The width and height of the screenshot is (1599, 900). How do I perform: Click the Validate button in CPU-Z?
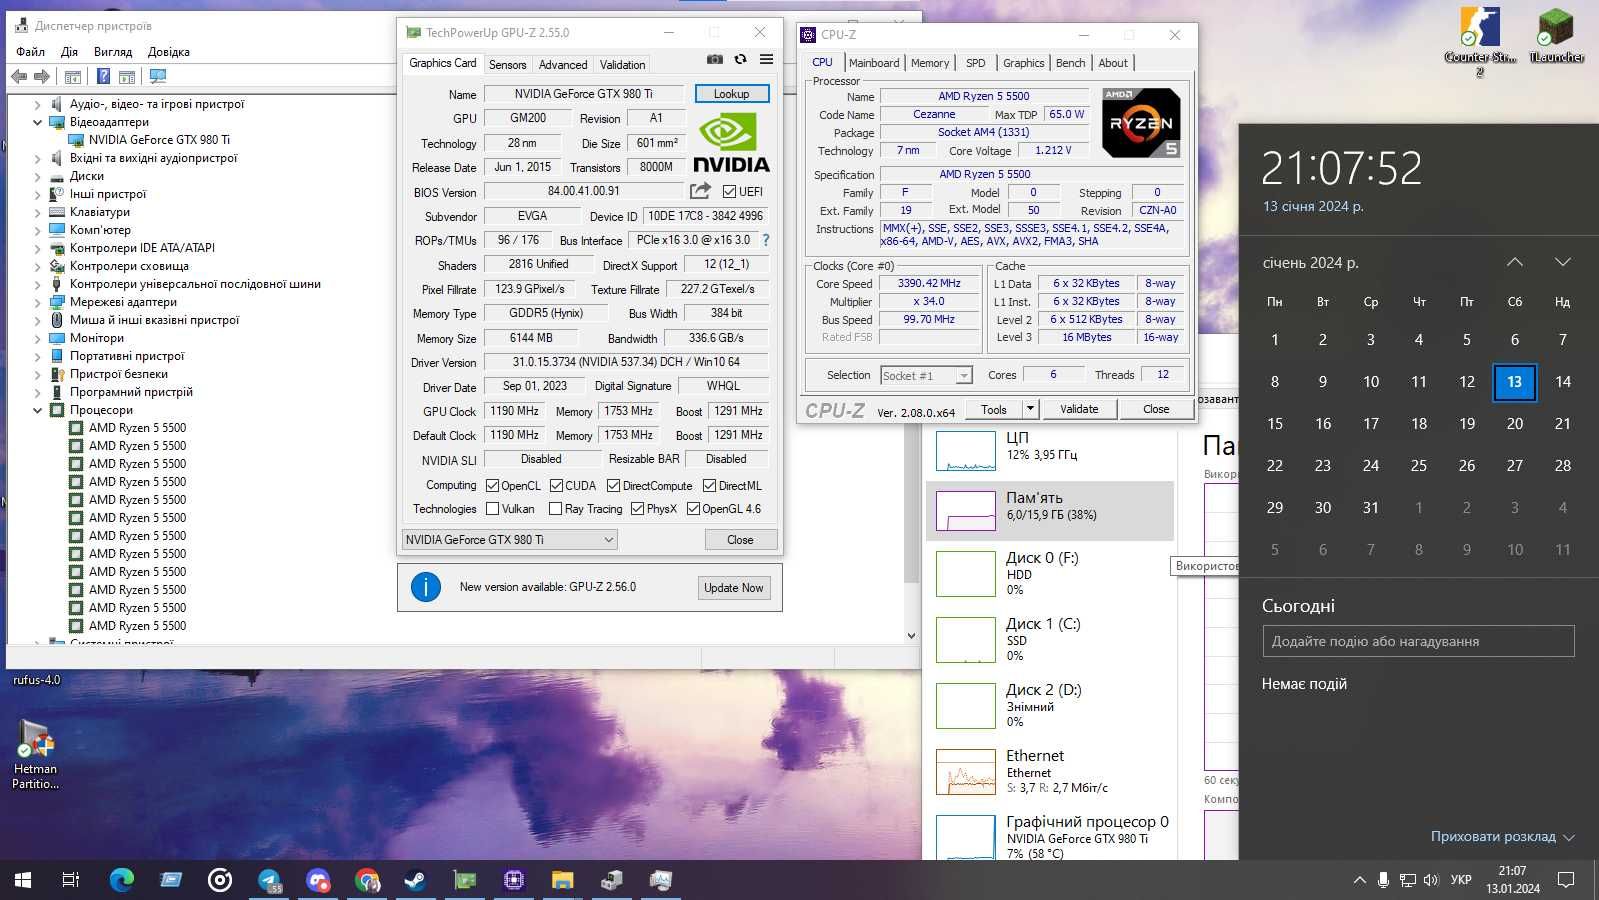pos(1079,409)
